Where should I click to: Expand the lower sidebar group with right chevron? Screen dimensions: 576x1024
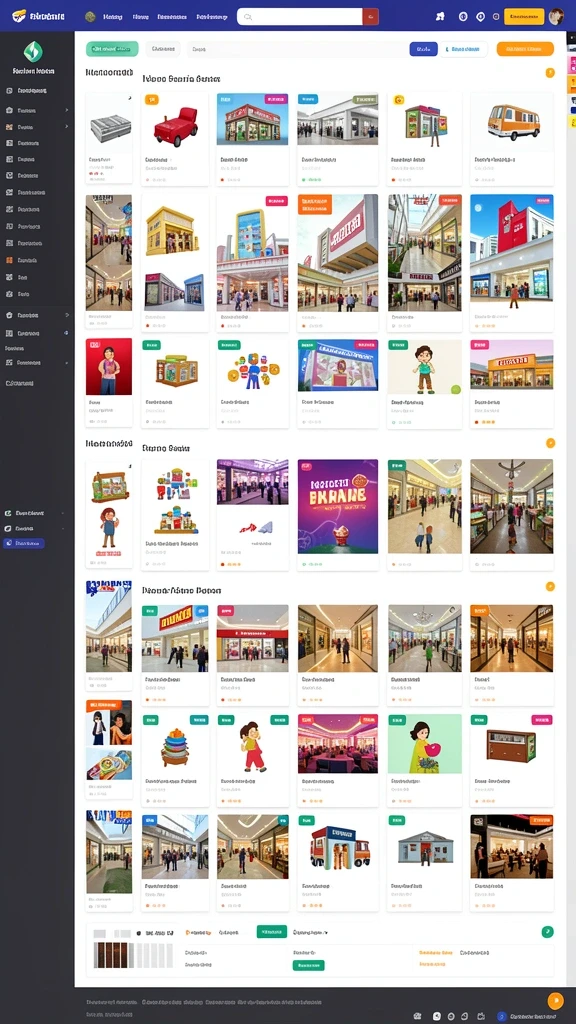(37, 315)
